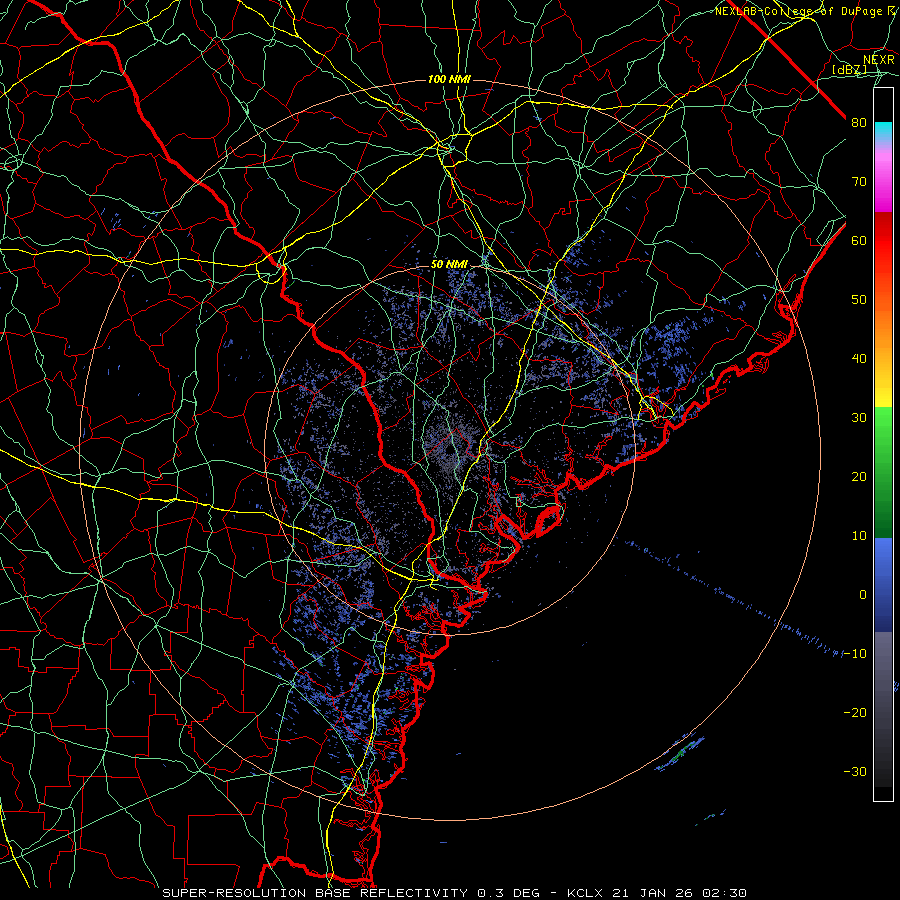Screen dimensions: 900x900
Task: Click the green segment of the color bar
Action: tap(883, 472)
